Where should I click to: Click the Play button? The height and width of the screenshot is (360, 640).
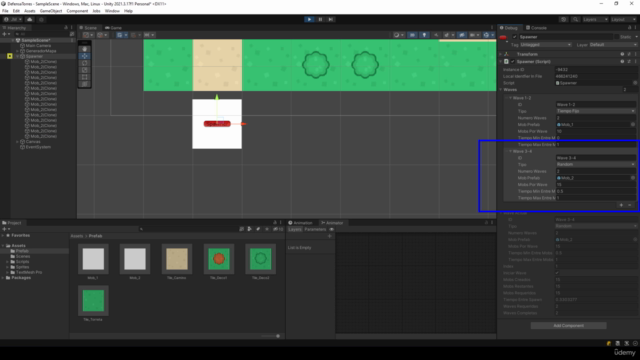(x=309, y=19)
